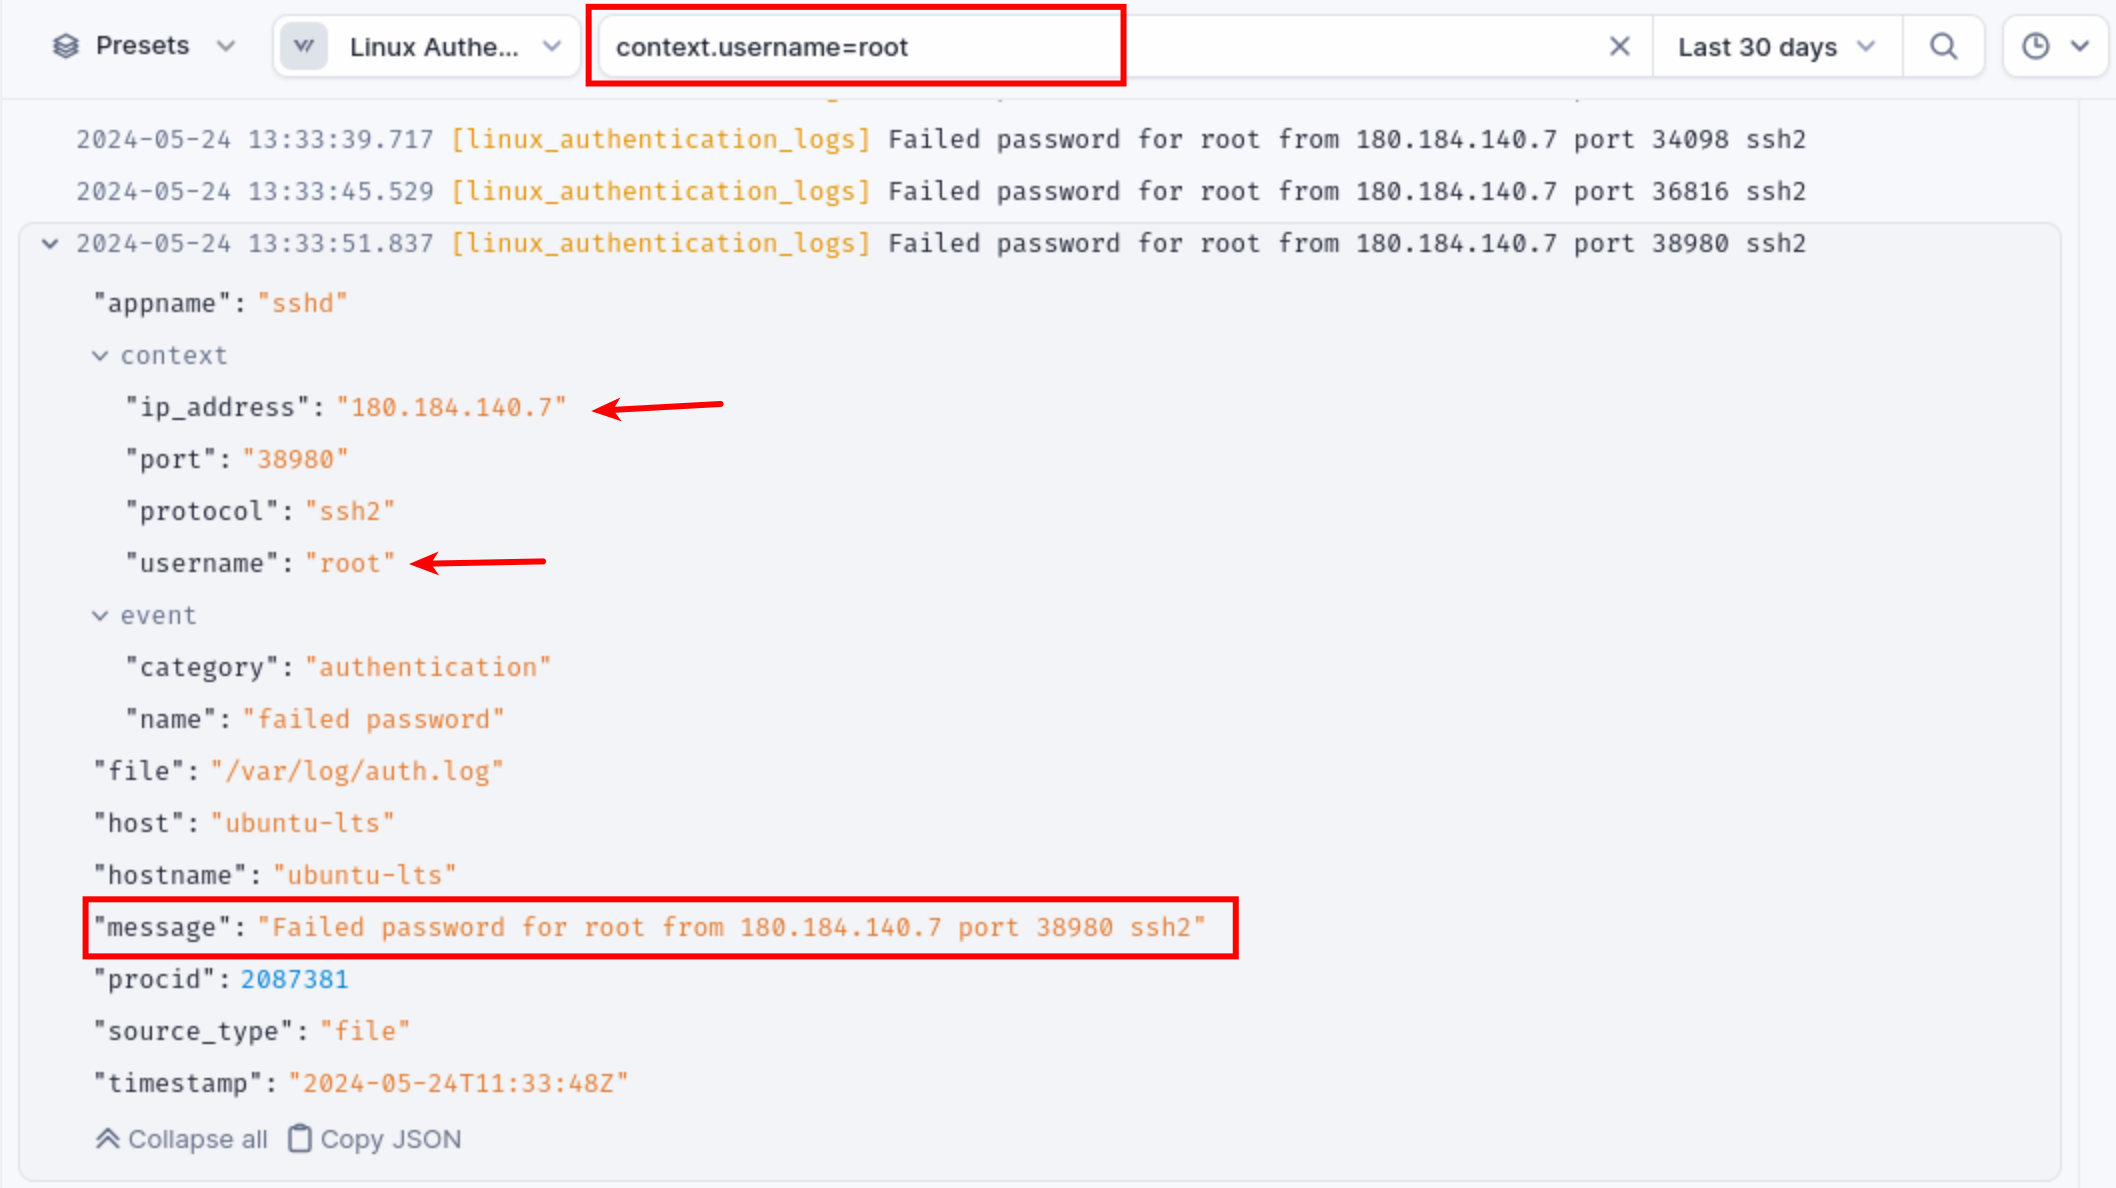Screen dimensions: 2116x1188
Task: Collapse the context section
Action: (x=100, y=356)
